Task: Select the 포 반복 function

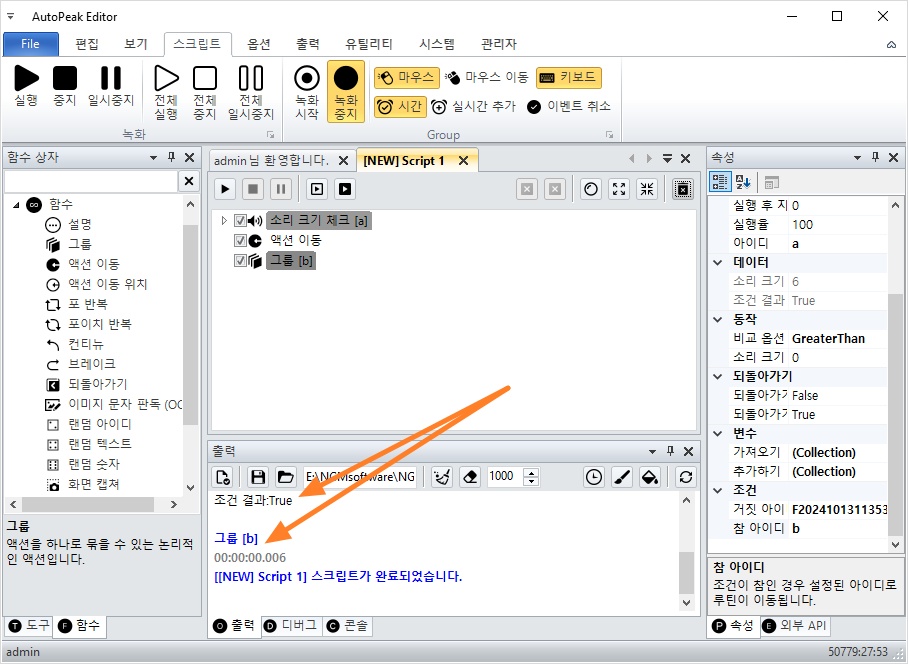Action: 76,305
